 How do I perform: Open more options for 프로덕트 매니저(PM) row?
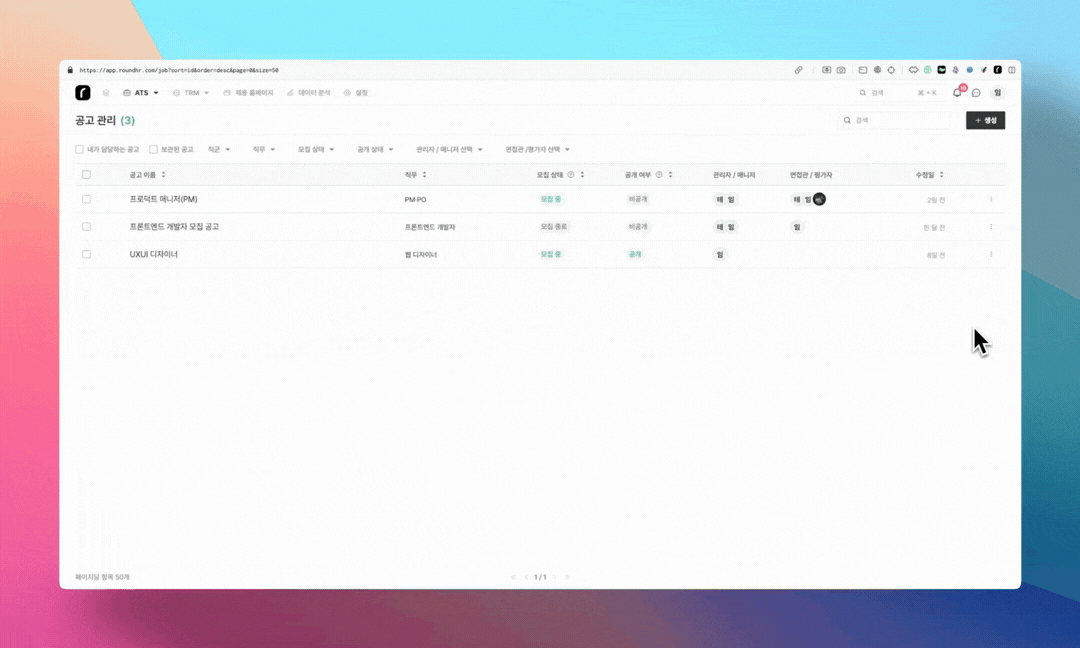point(991,199)
